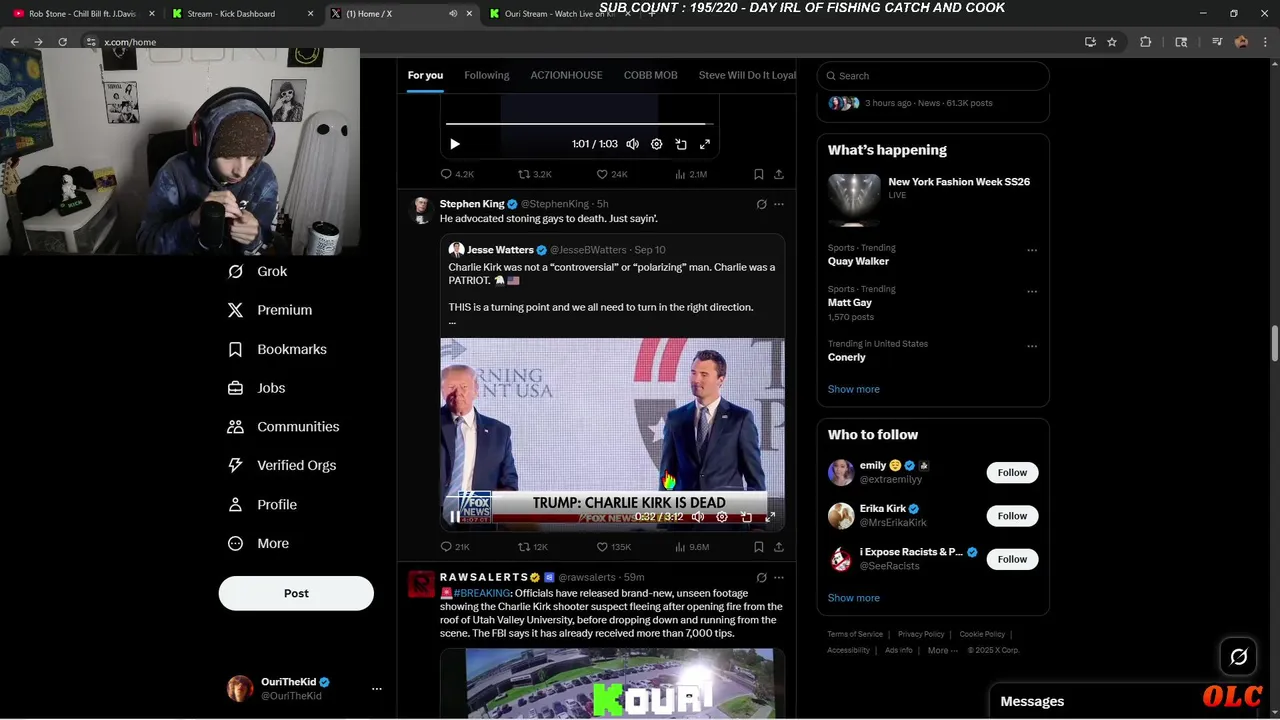Open the floating Grok button
Viewport: 1280px width, 720px height.
click(1239, 657)
